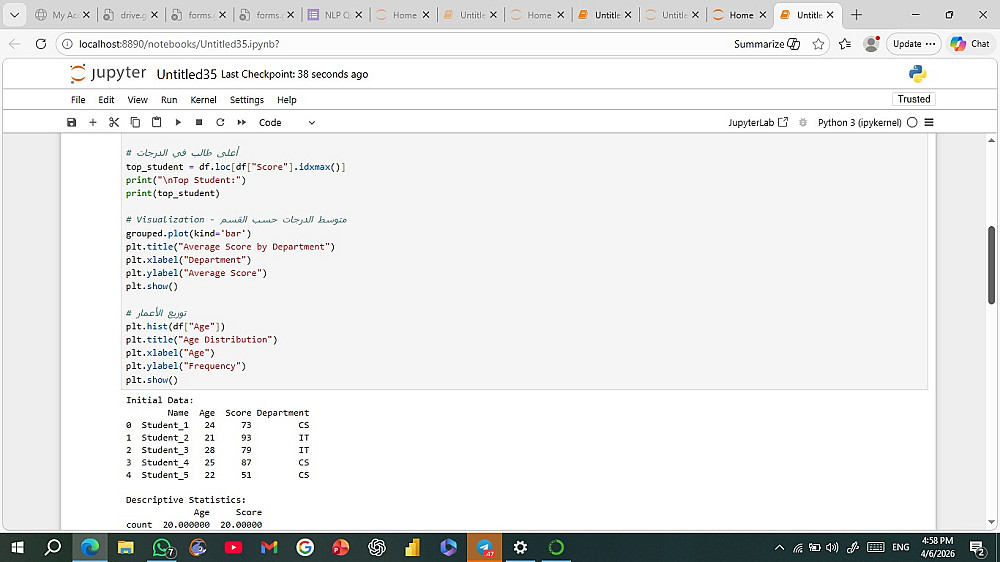Open the cell type Code dropdown
The height and width of the screenshot is (562, 1000).
tap(287, 122)
